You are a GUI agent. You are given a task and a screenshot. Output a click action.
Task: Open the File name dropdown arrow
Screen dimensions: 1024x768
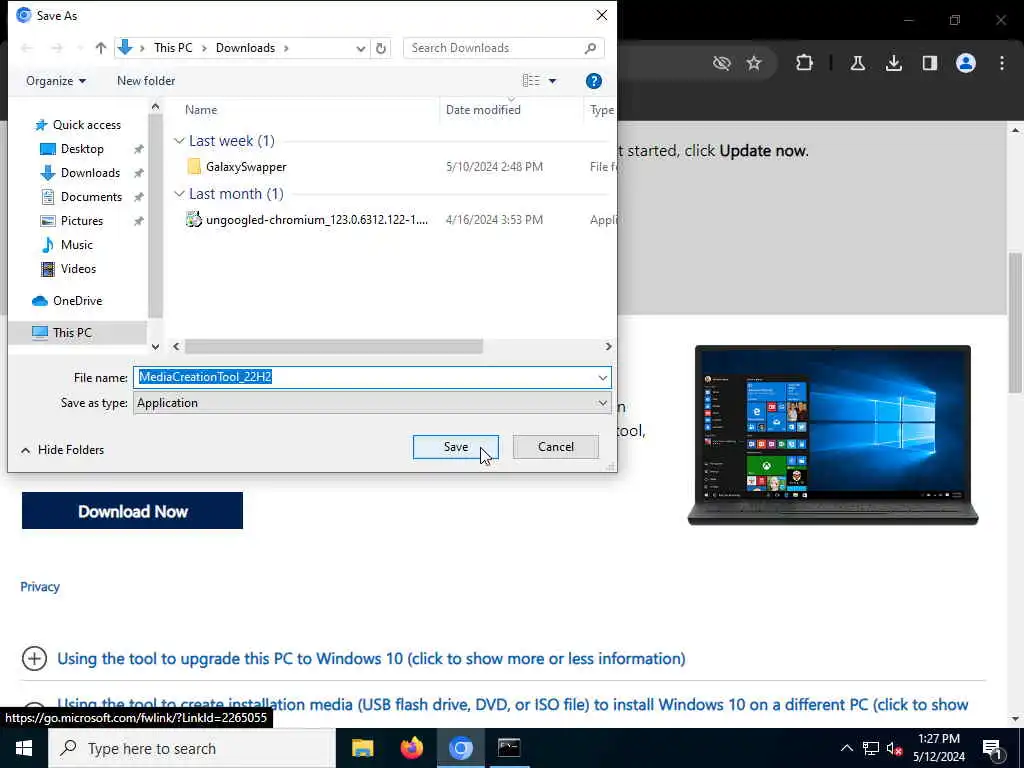(x=602, y=377)
